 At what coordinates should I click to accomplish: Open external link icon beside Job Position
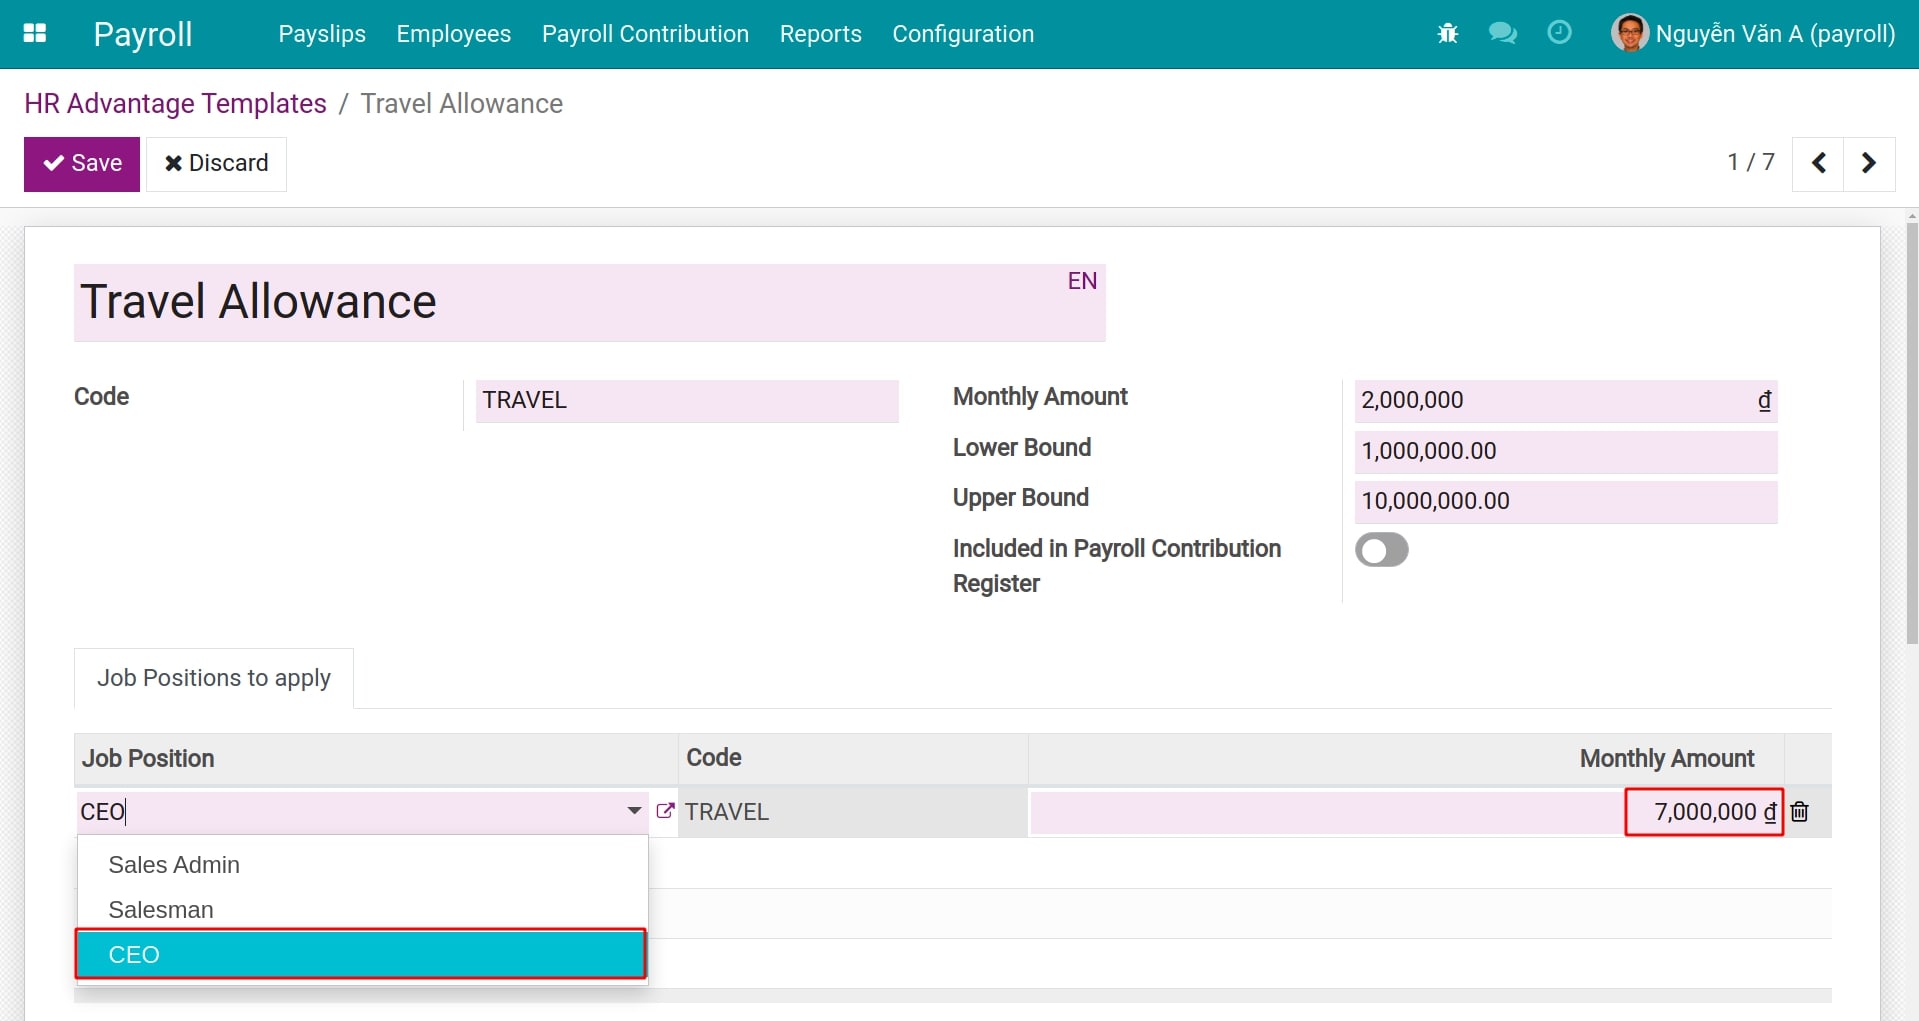(665, 811)
